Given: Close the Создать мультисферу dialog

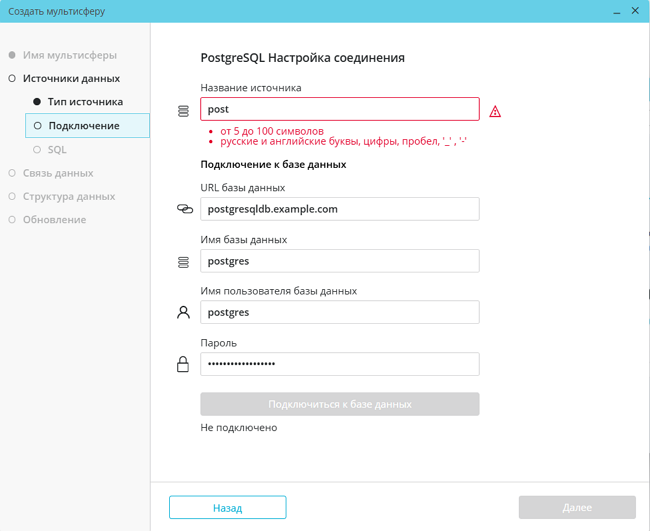Looking at the screenshot, I should click(635, 11).
